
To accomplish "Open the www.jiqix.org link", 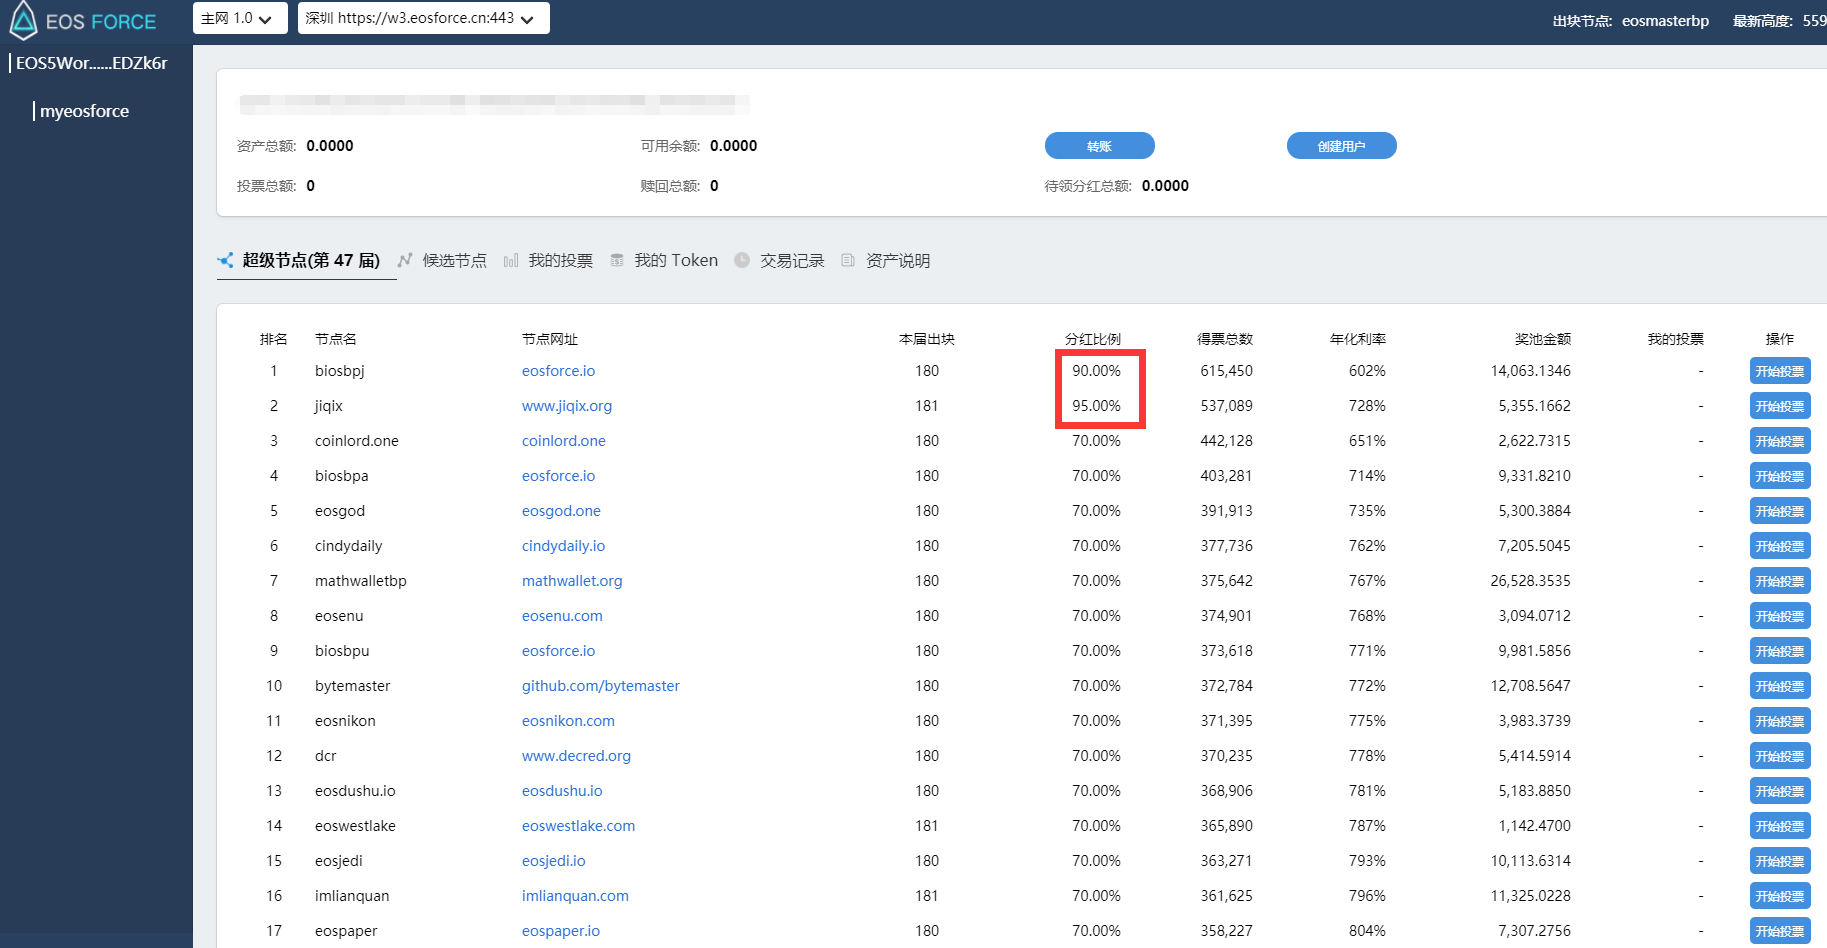I will (567, 406).
